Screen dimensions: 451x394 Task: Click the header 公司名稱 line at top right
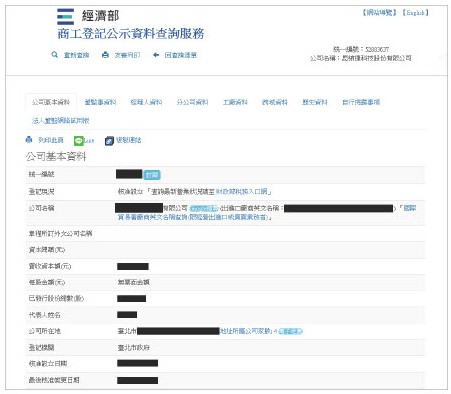pyautogui.click(x=361, y=58)
